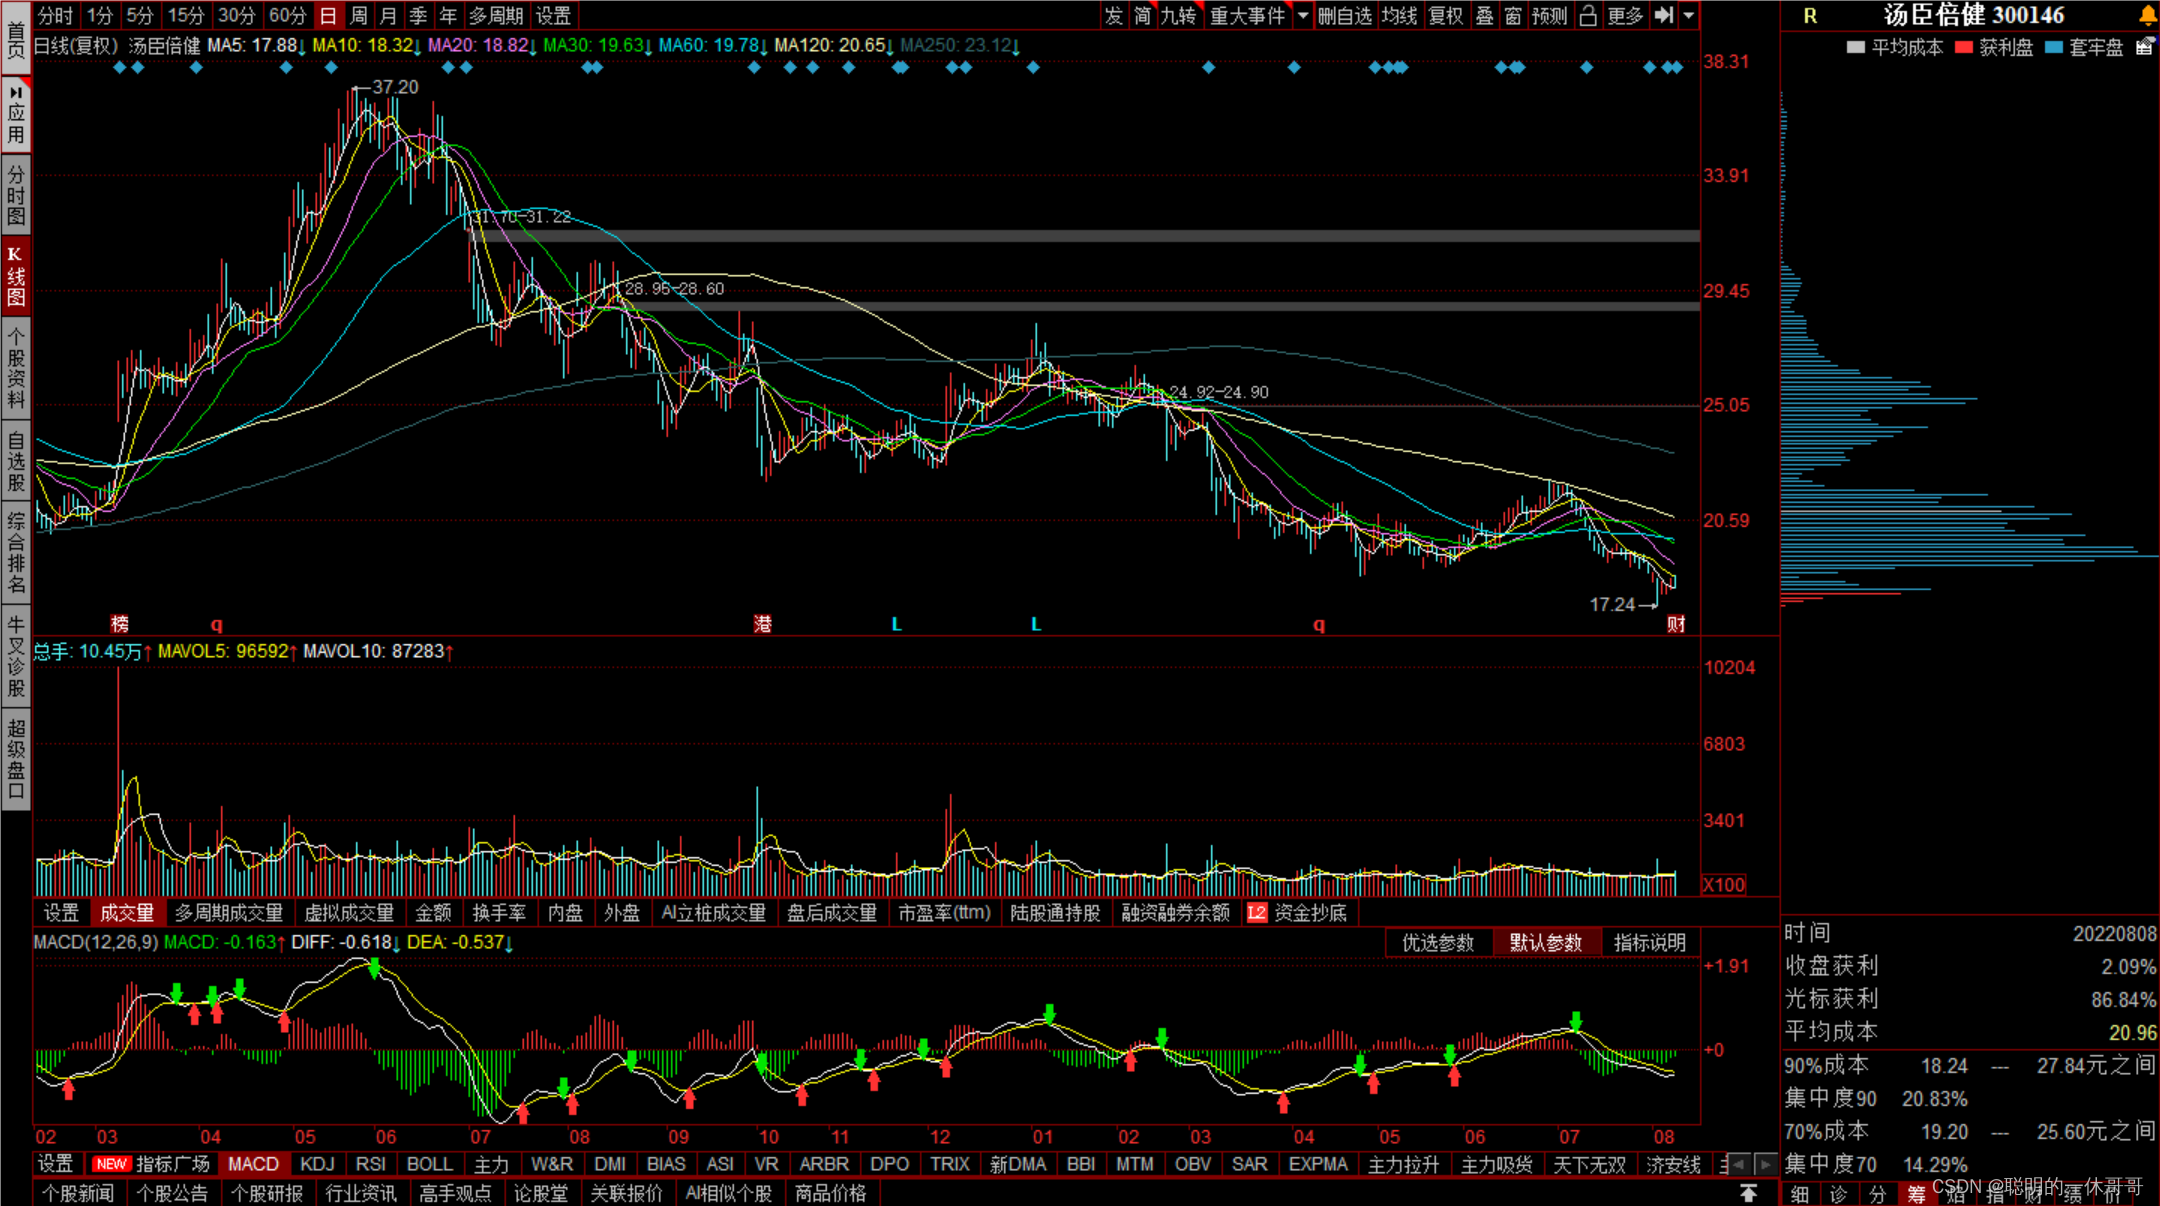Open the last dropdown arrow in top toolbar

[x=1689, y=15]
